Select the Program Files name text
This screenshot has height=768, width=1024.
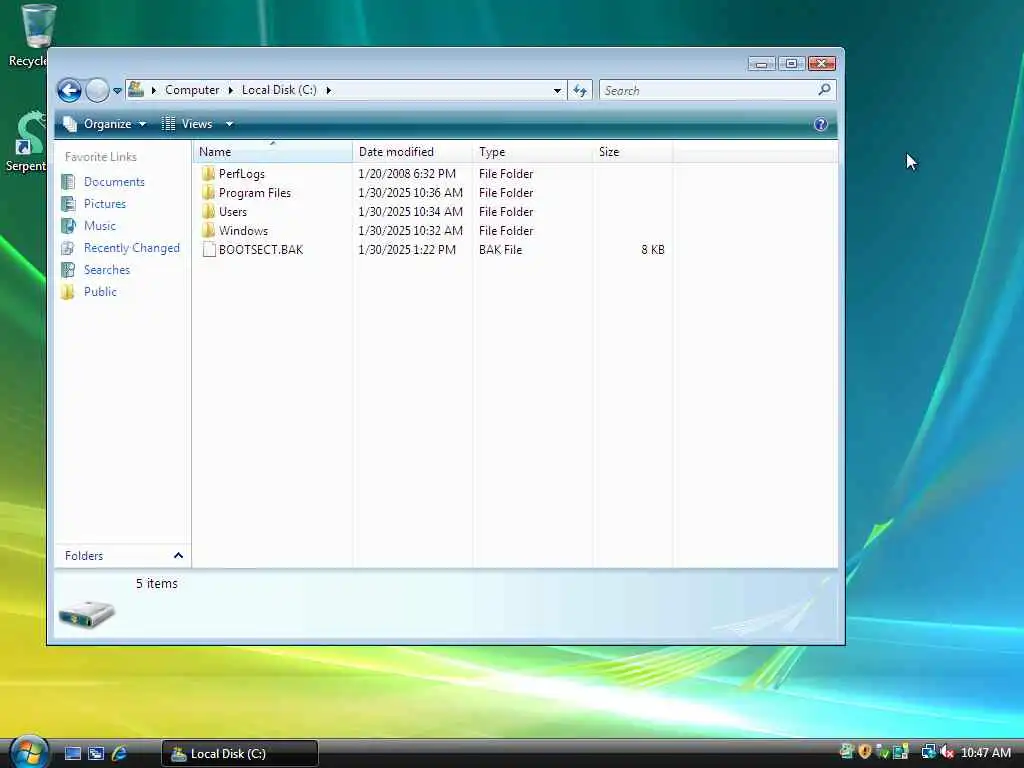[255, 193]
